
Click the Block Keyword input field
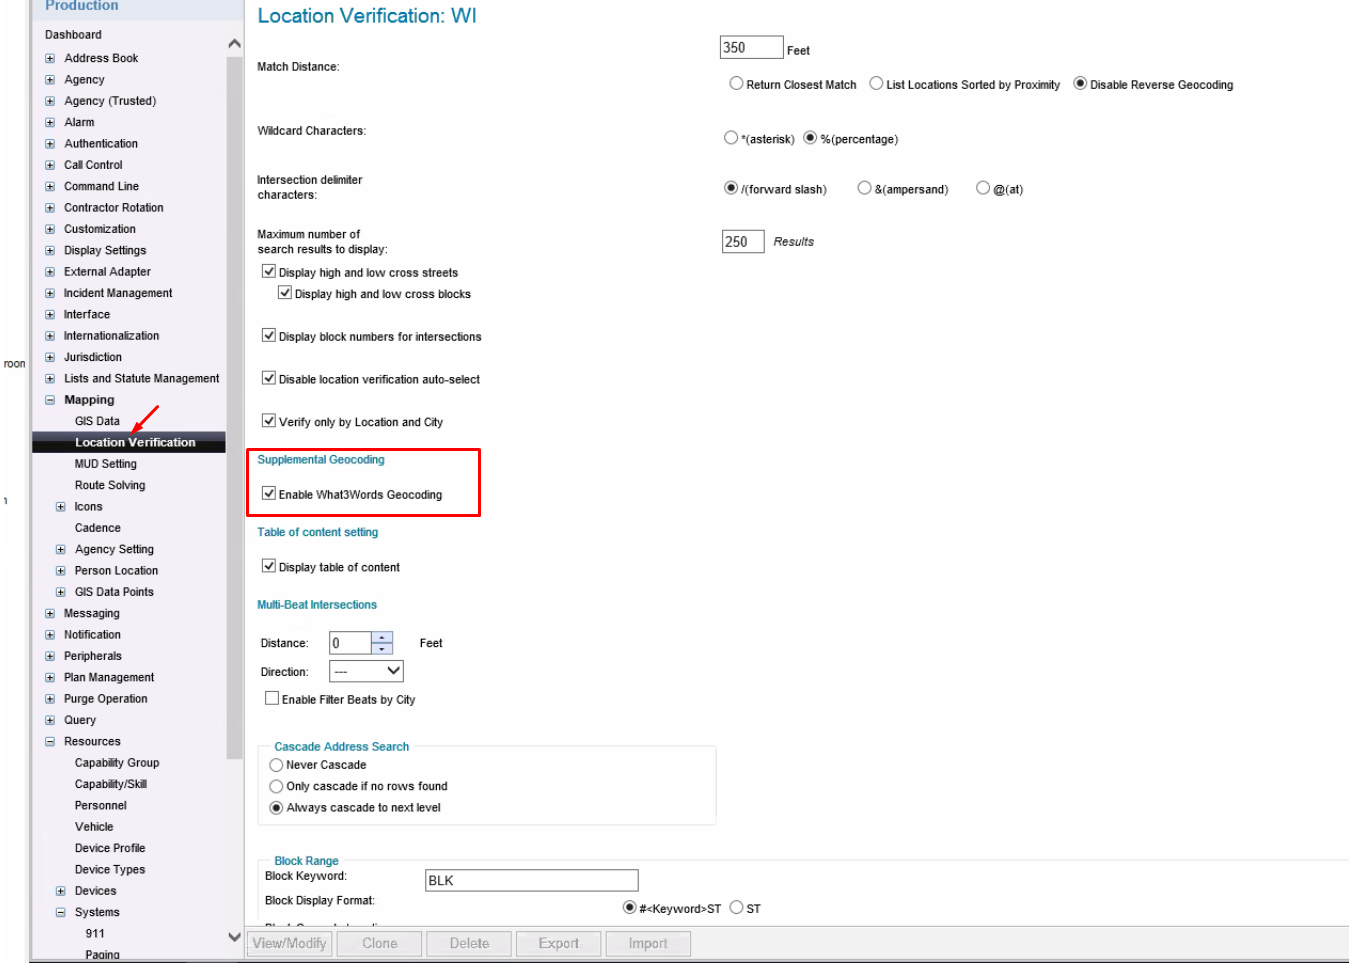[532, 880]
